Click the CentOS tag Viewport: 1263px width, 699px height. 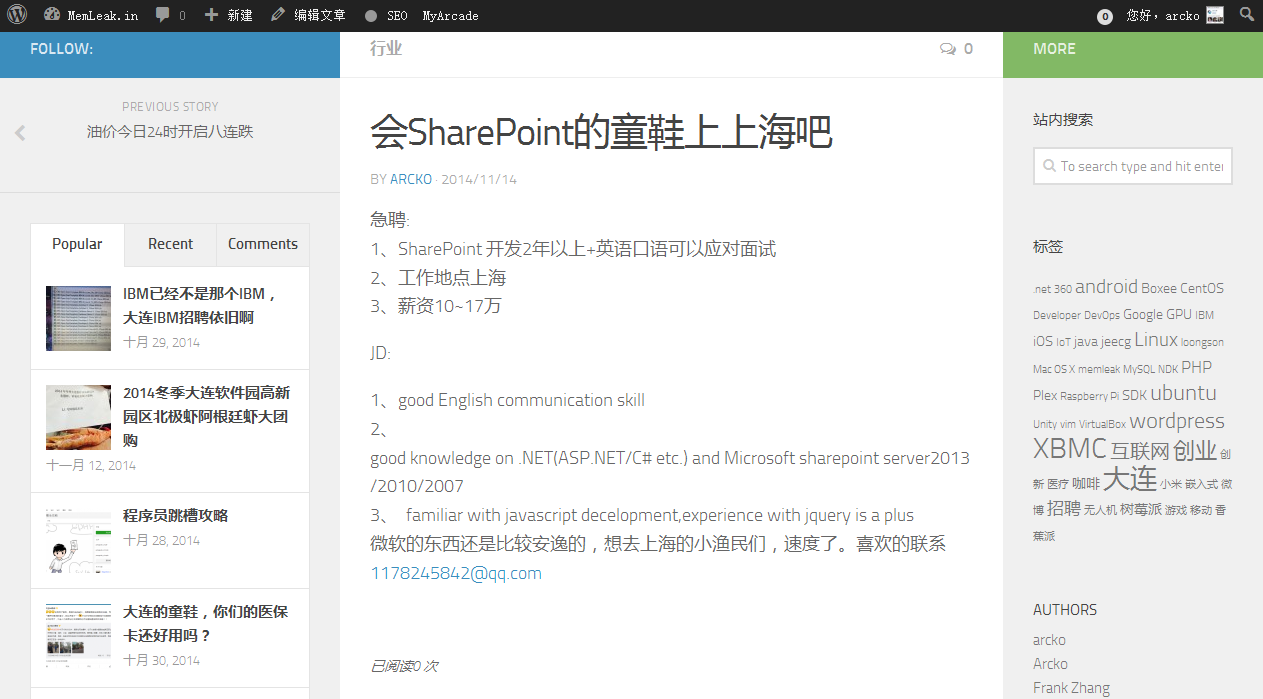coord(1202,288)
